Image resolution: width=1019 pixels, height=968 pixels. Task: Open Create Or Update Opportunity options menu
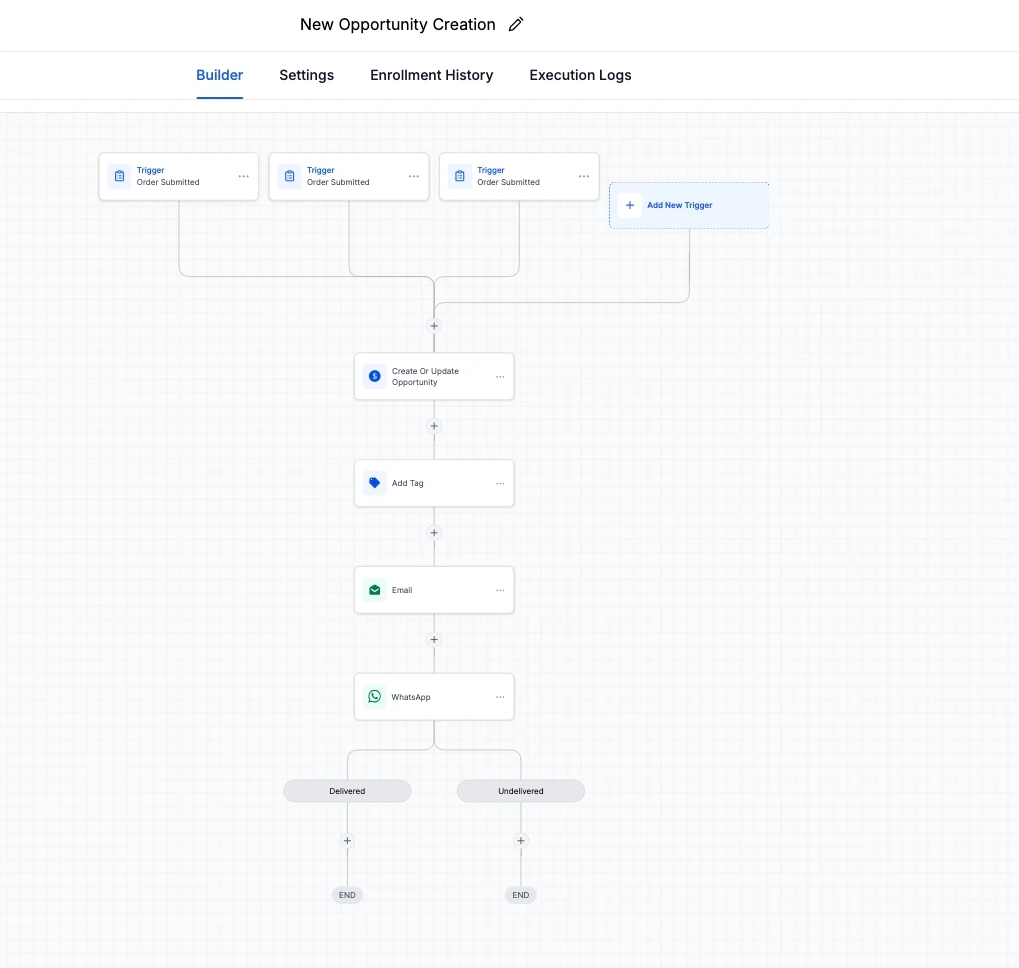click(500, 377)
